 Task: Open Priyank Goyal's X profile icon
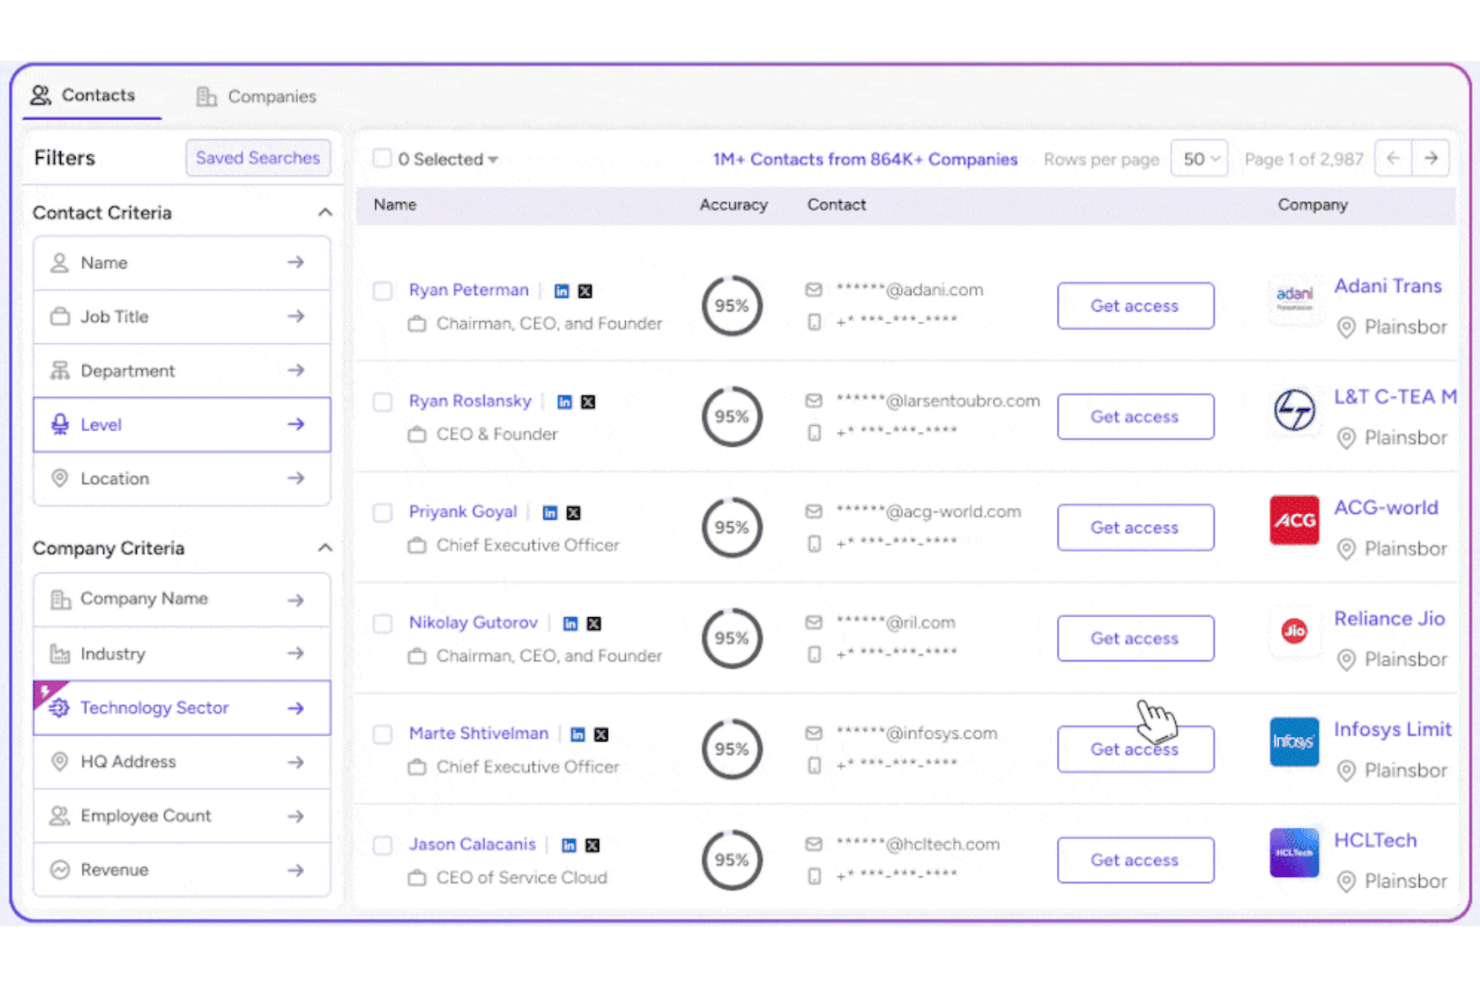tap(573, 513)
